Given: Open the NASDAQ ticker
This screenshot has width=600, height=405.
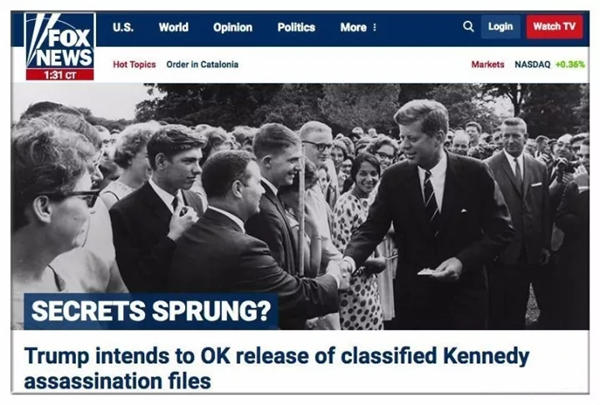Looking at the screenshot, I should click(532, 64).
